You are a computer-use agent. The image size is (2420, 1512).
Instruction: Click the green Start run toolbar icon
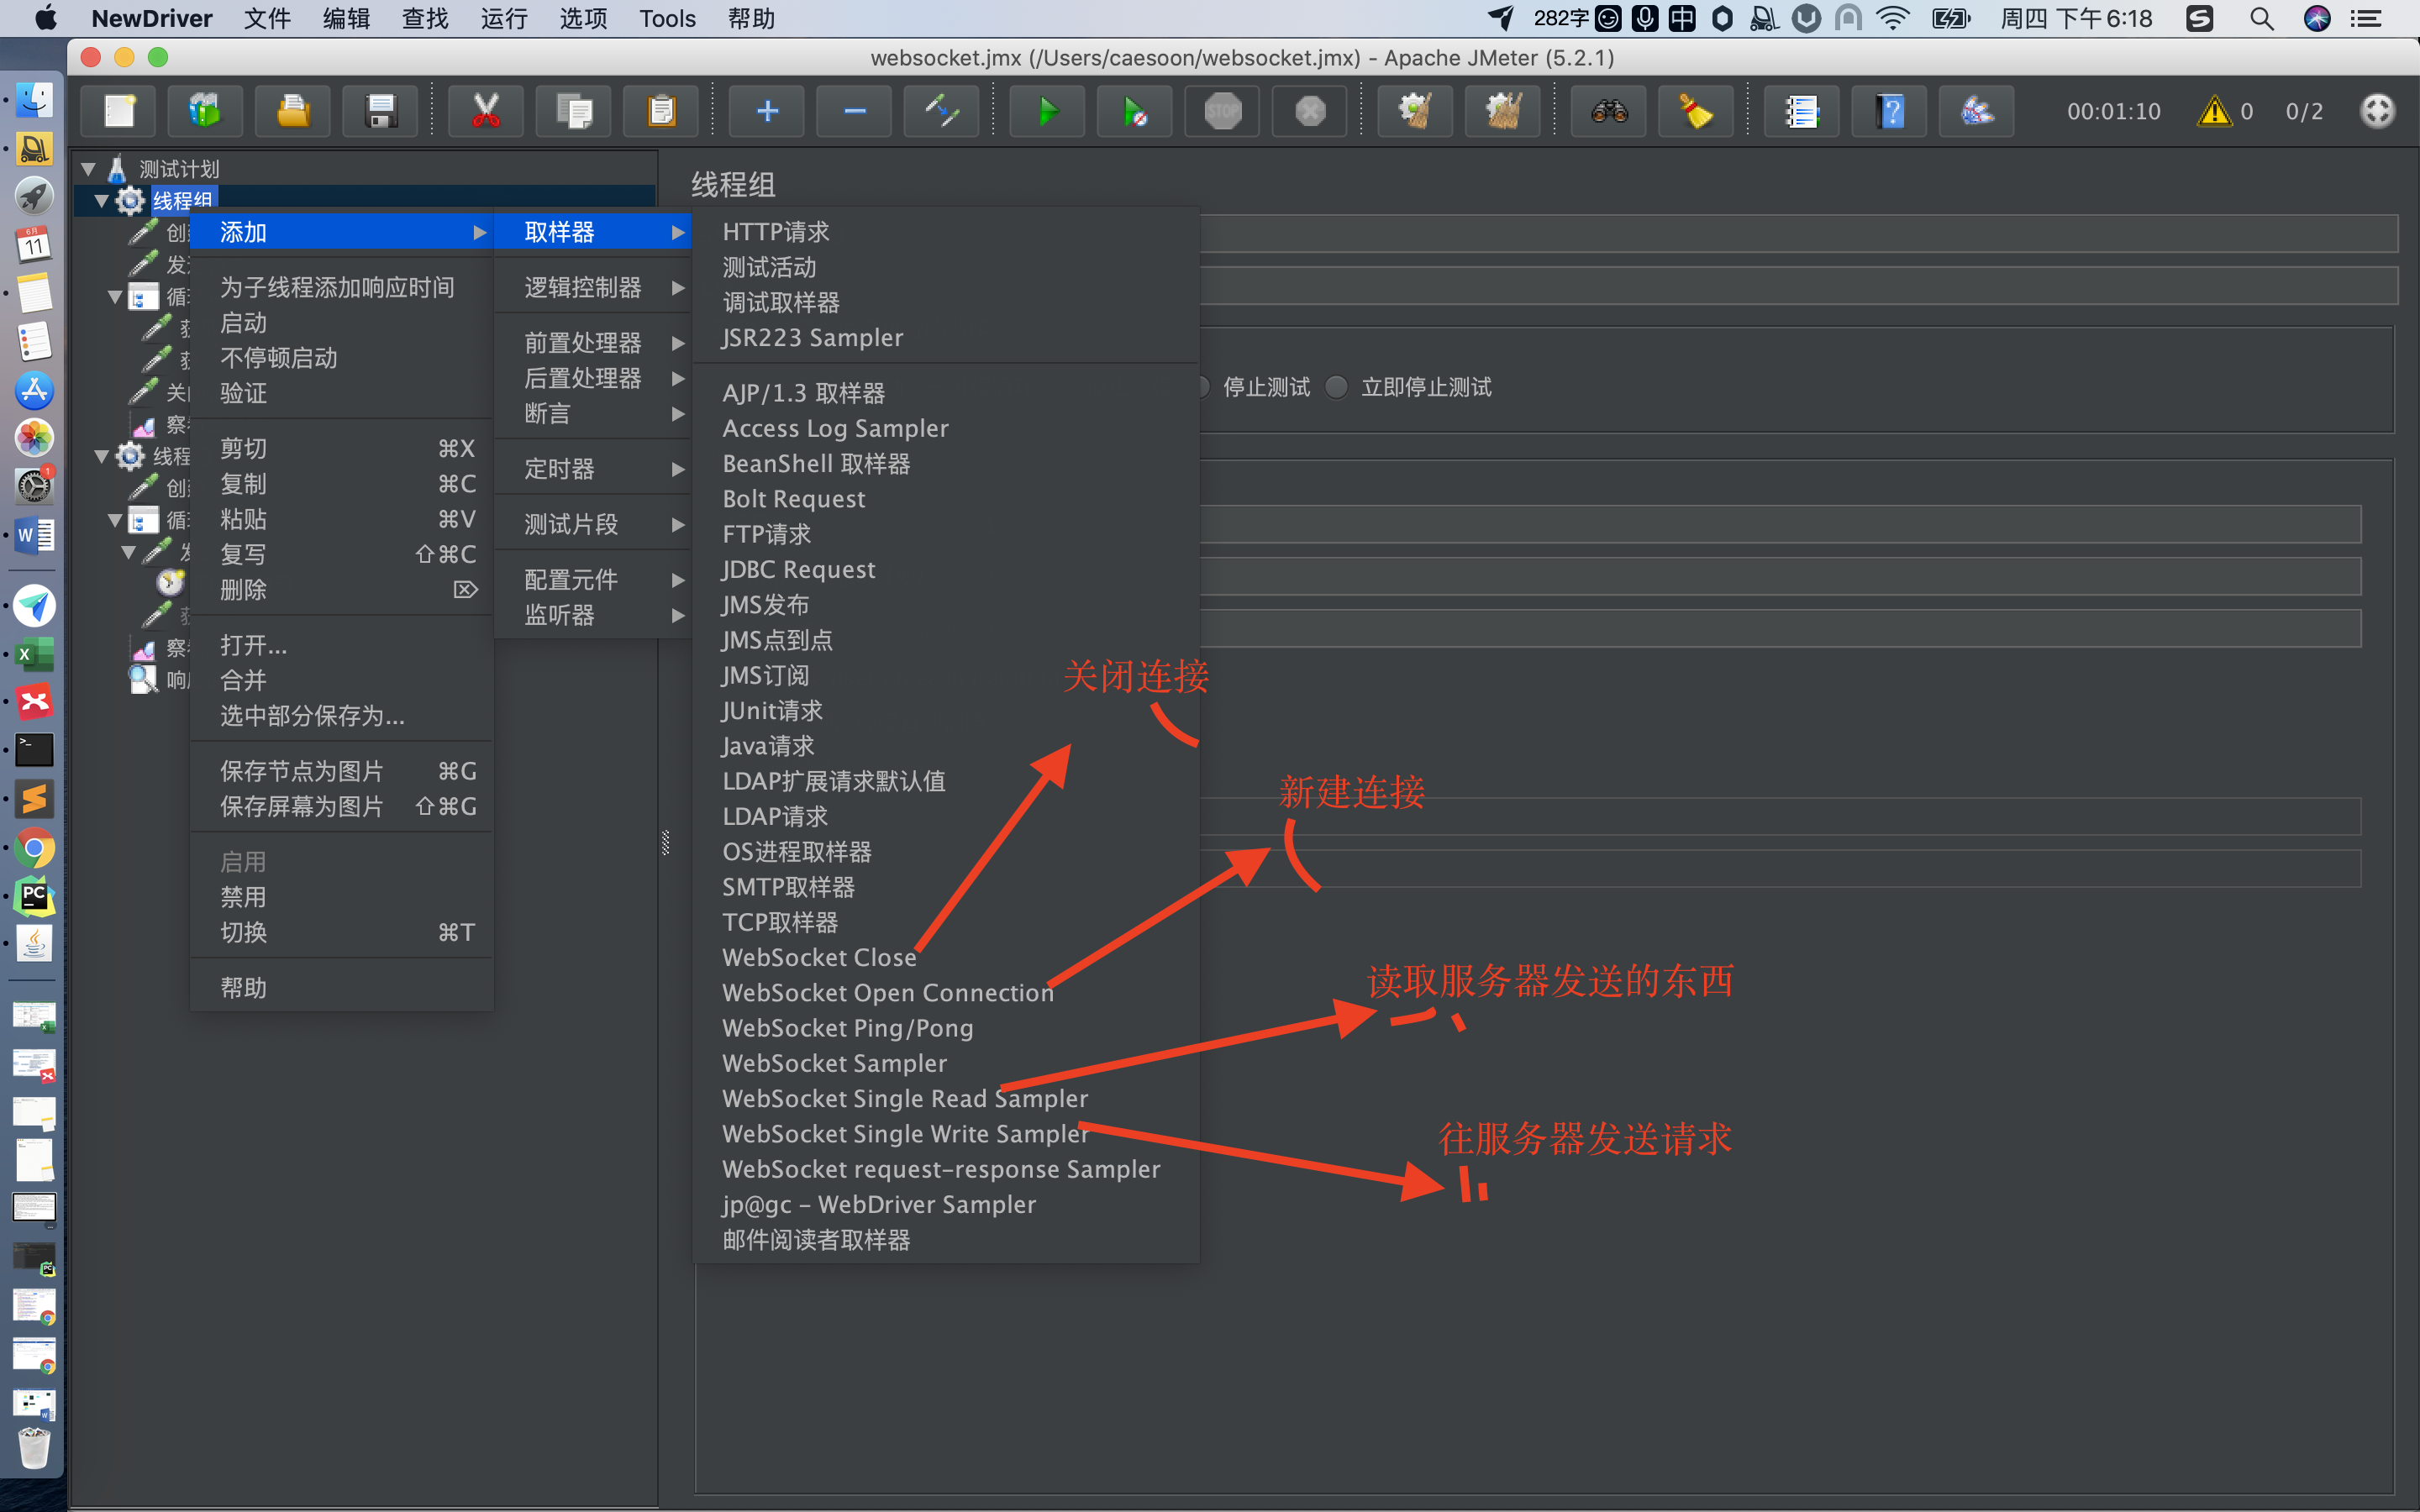(x=1046, y=111)
